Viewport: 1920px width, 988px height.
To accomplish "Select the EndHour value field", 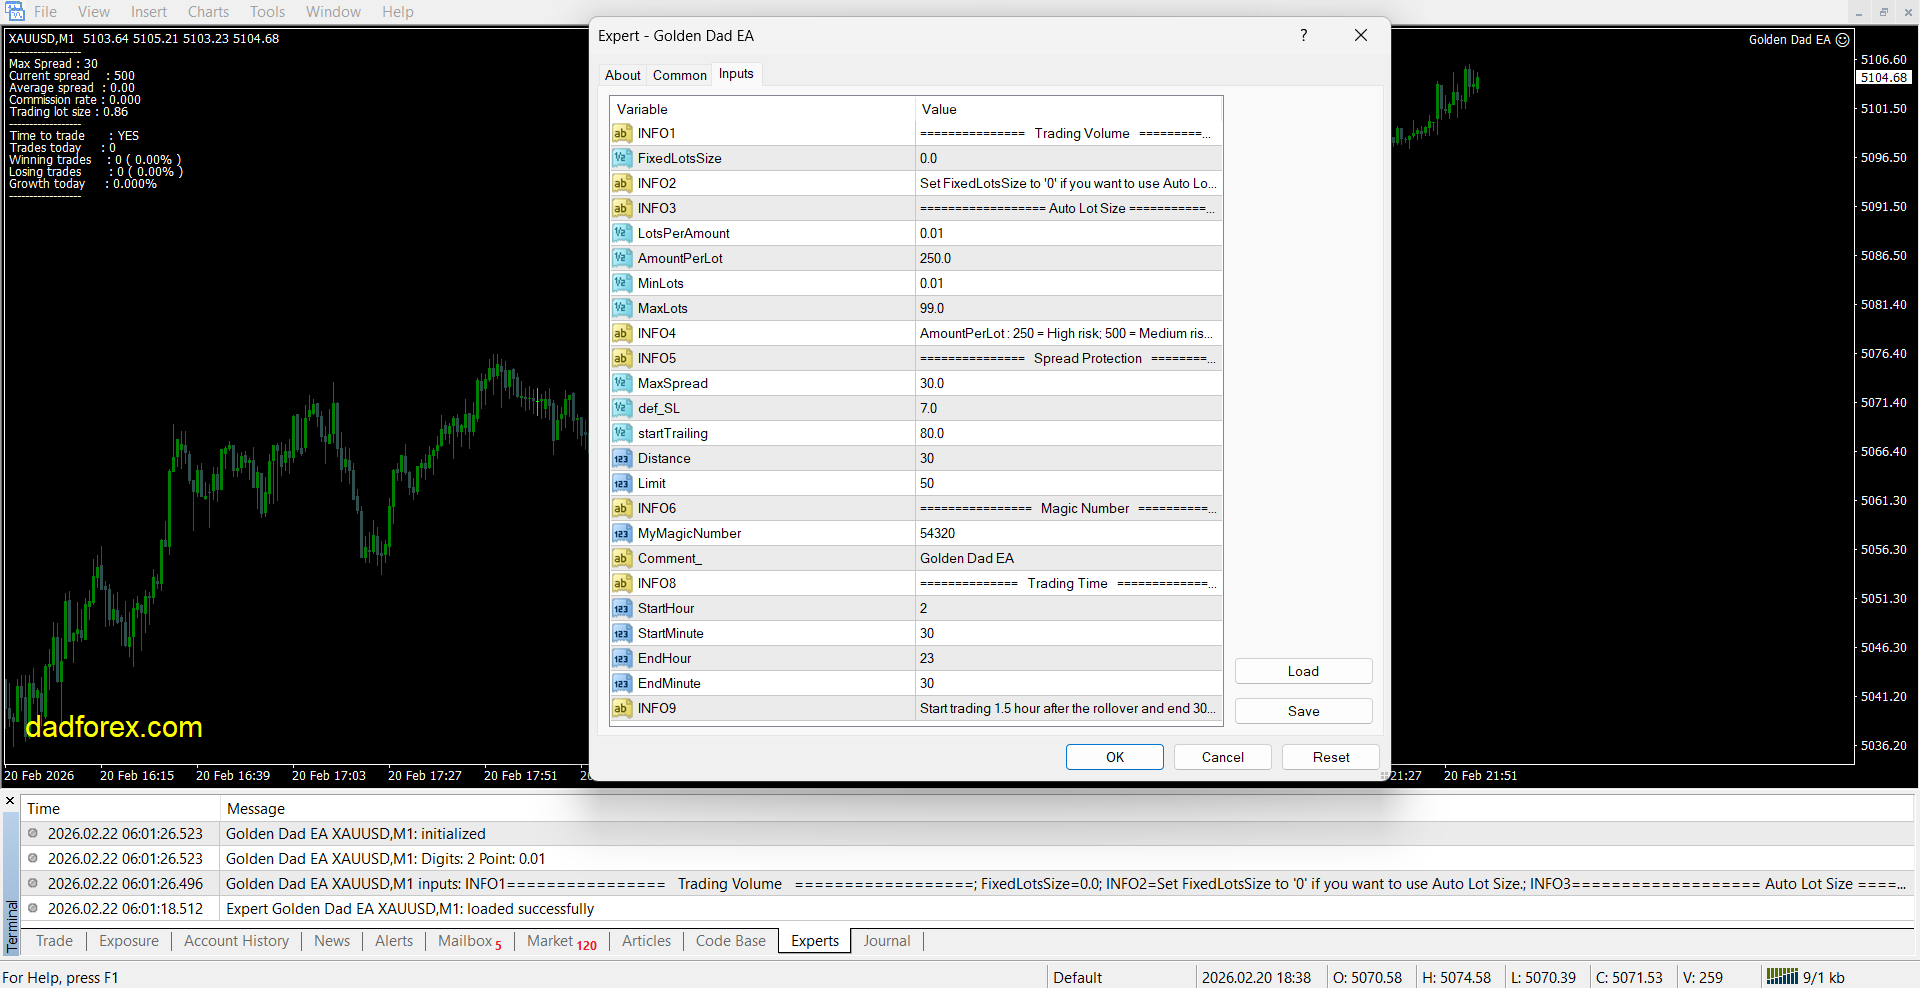I will [1066, 658].
